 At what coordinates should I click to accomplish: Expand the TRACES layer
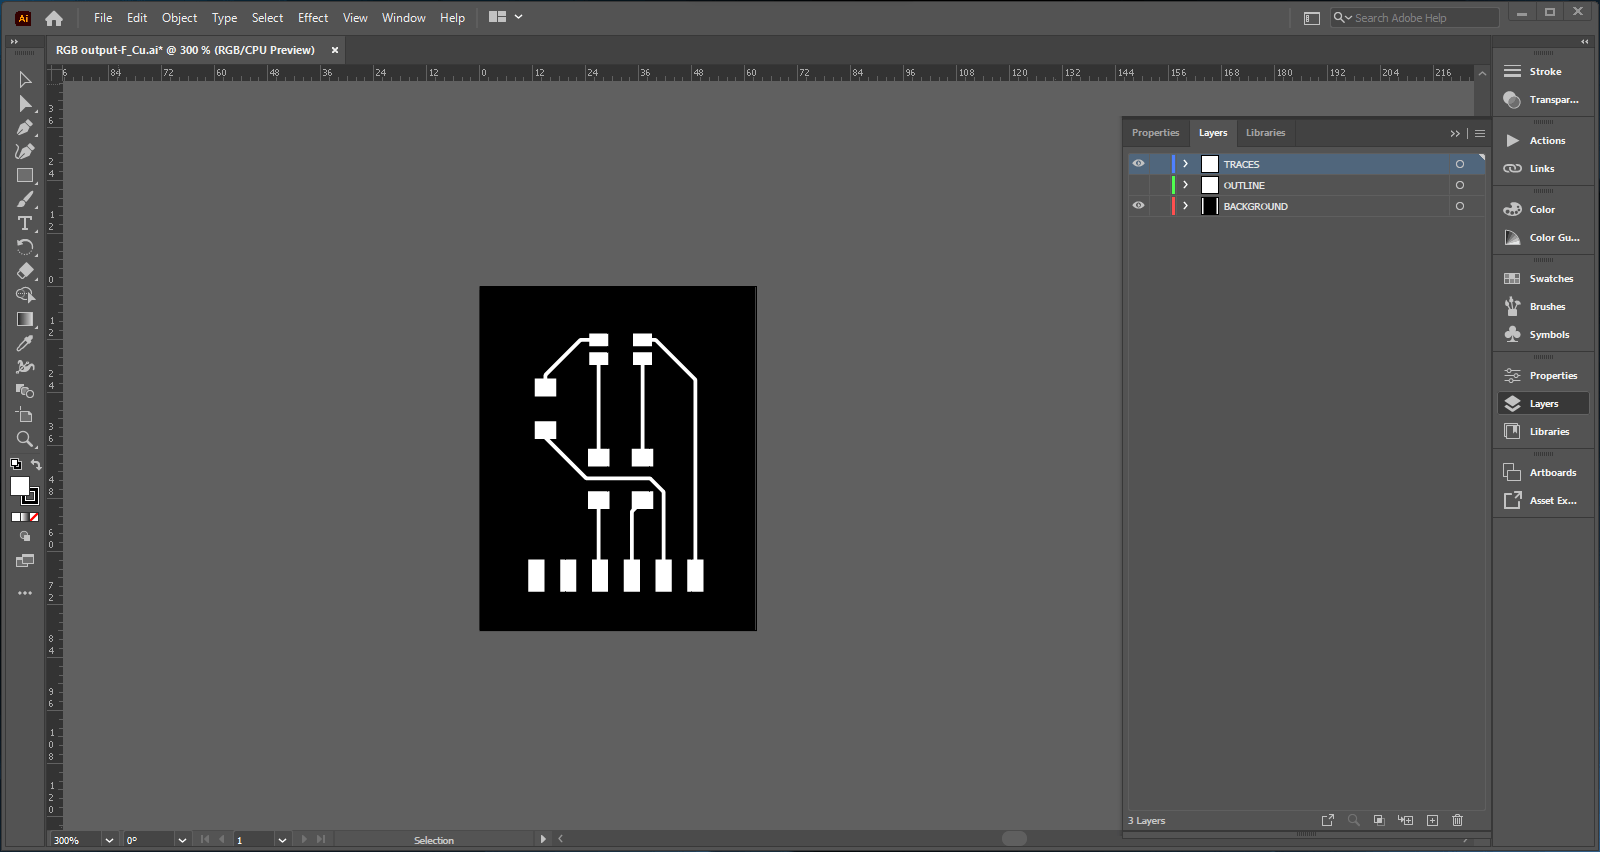[x=1186, y=164]
